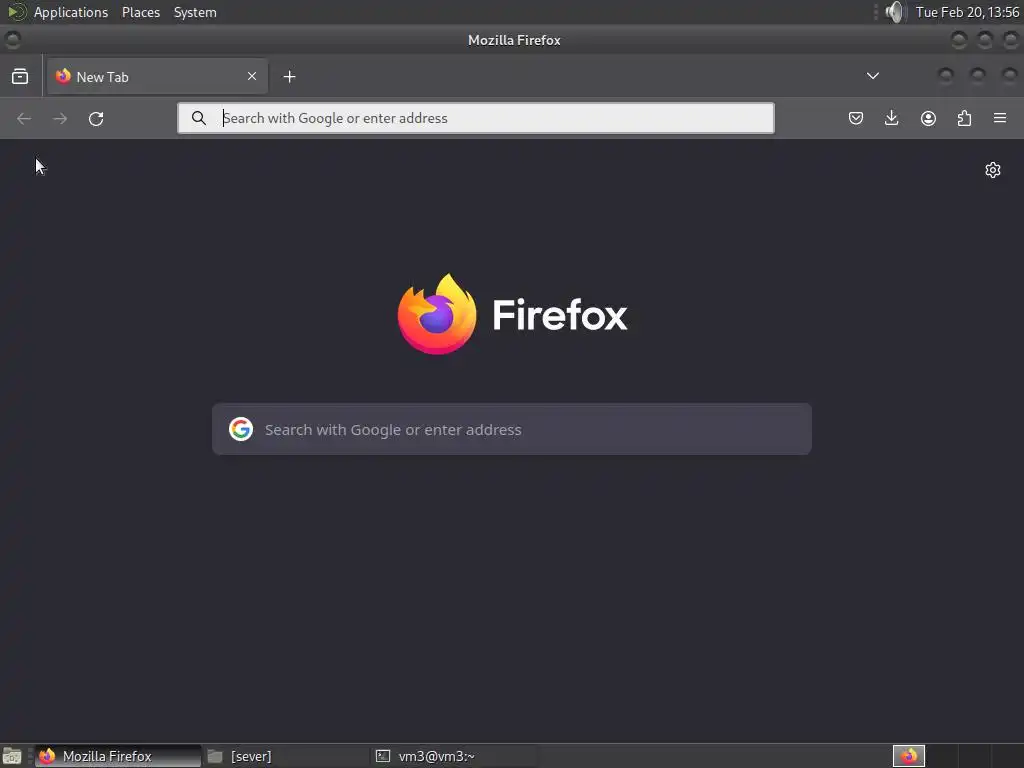The height and width of the screenshot is (768, 1024).
Task: Open the hamburger application menu
Action: 1000,118
